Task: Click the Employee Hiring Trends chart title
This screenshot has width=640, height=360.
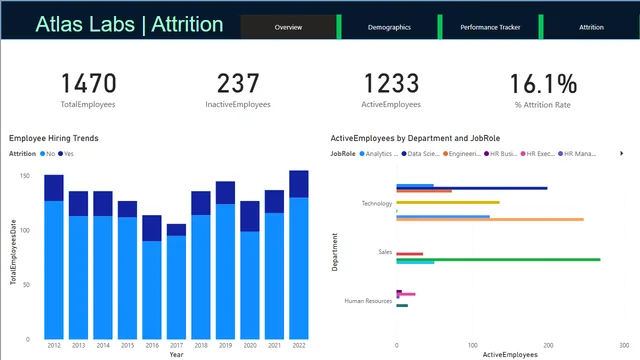Action: (53, 138)
